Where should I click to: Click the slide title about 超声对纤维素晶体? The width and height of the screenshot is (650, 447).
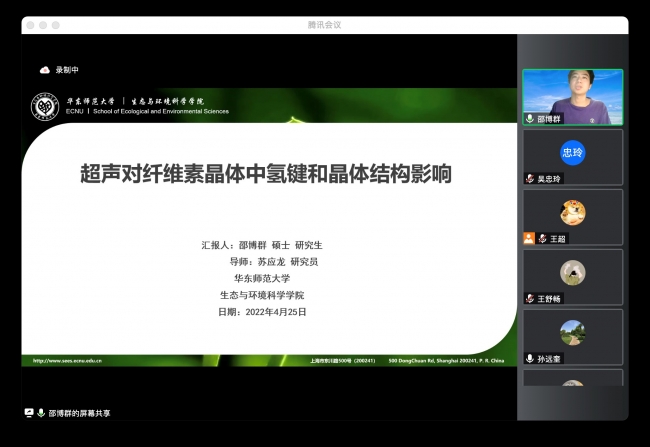click(x=266, y=174)
